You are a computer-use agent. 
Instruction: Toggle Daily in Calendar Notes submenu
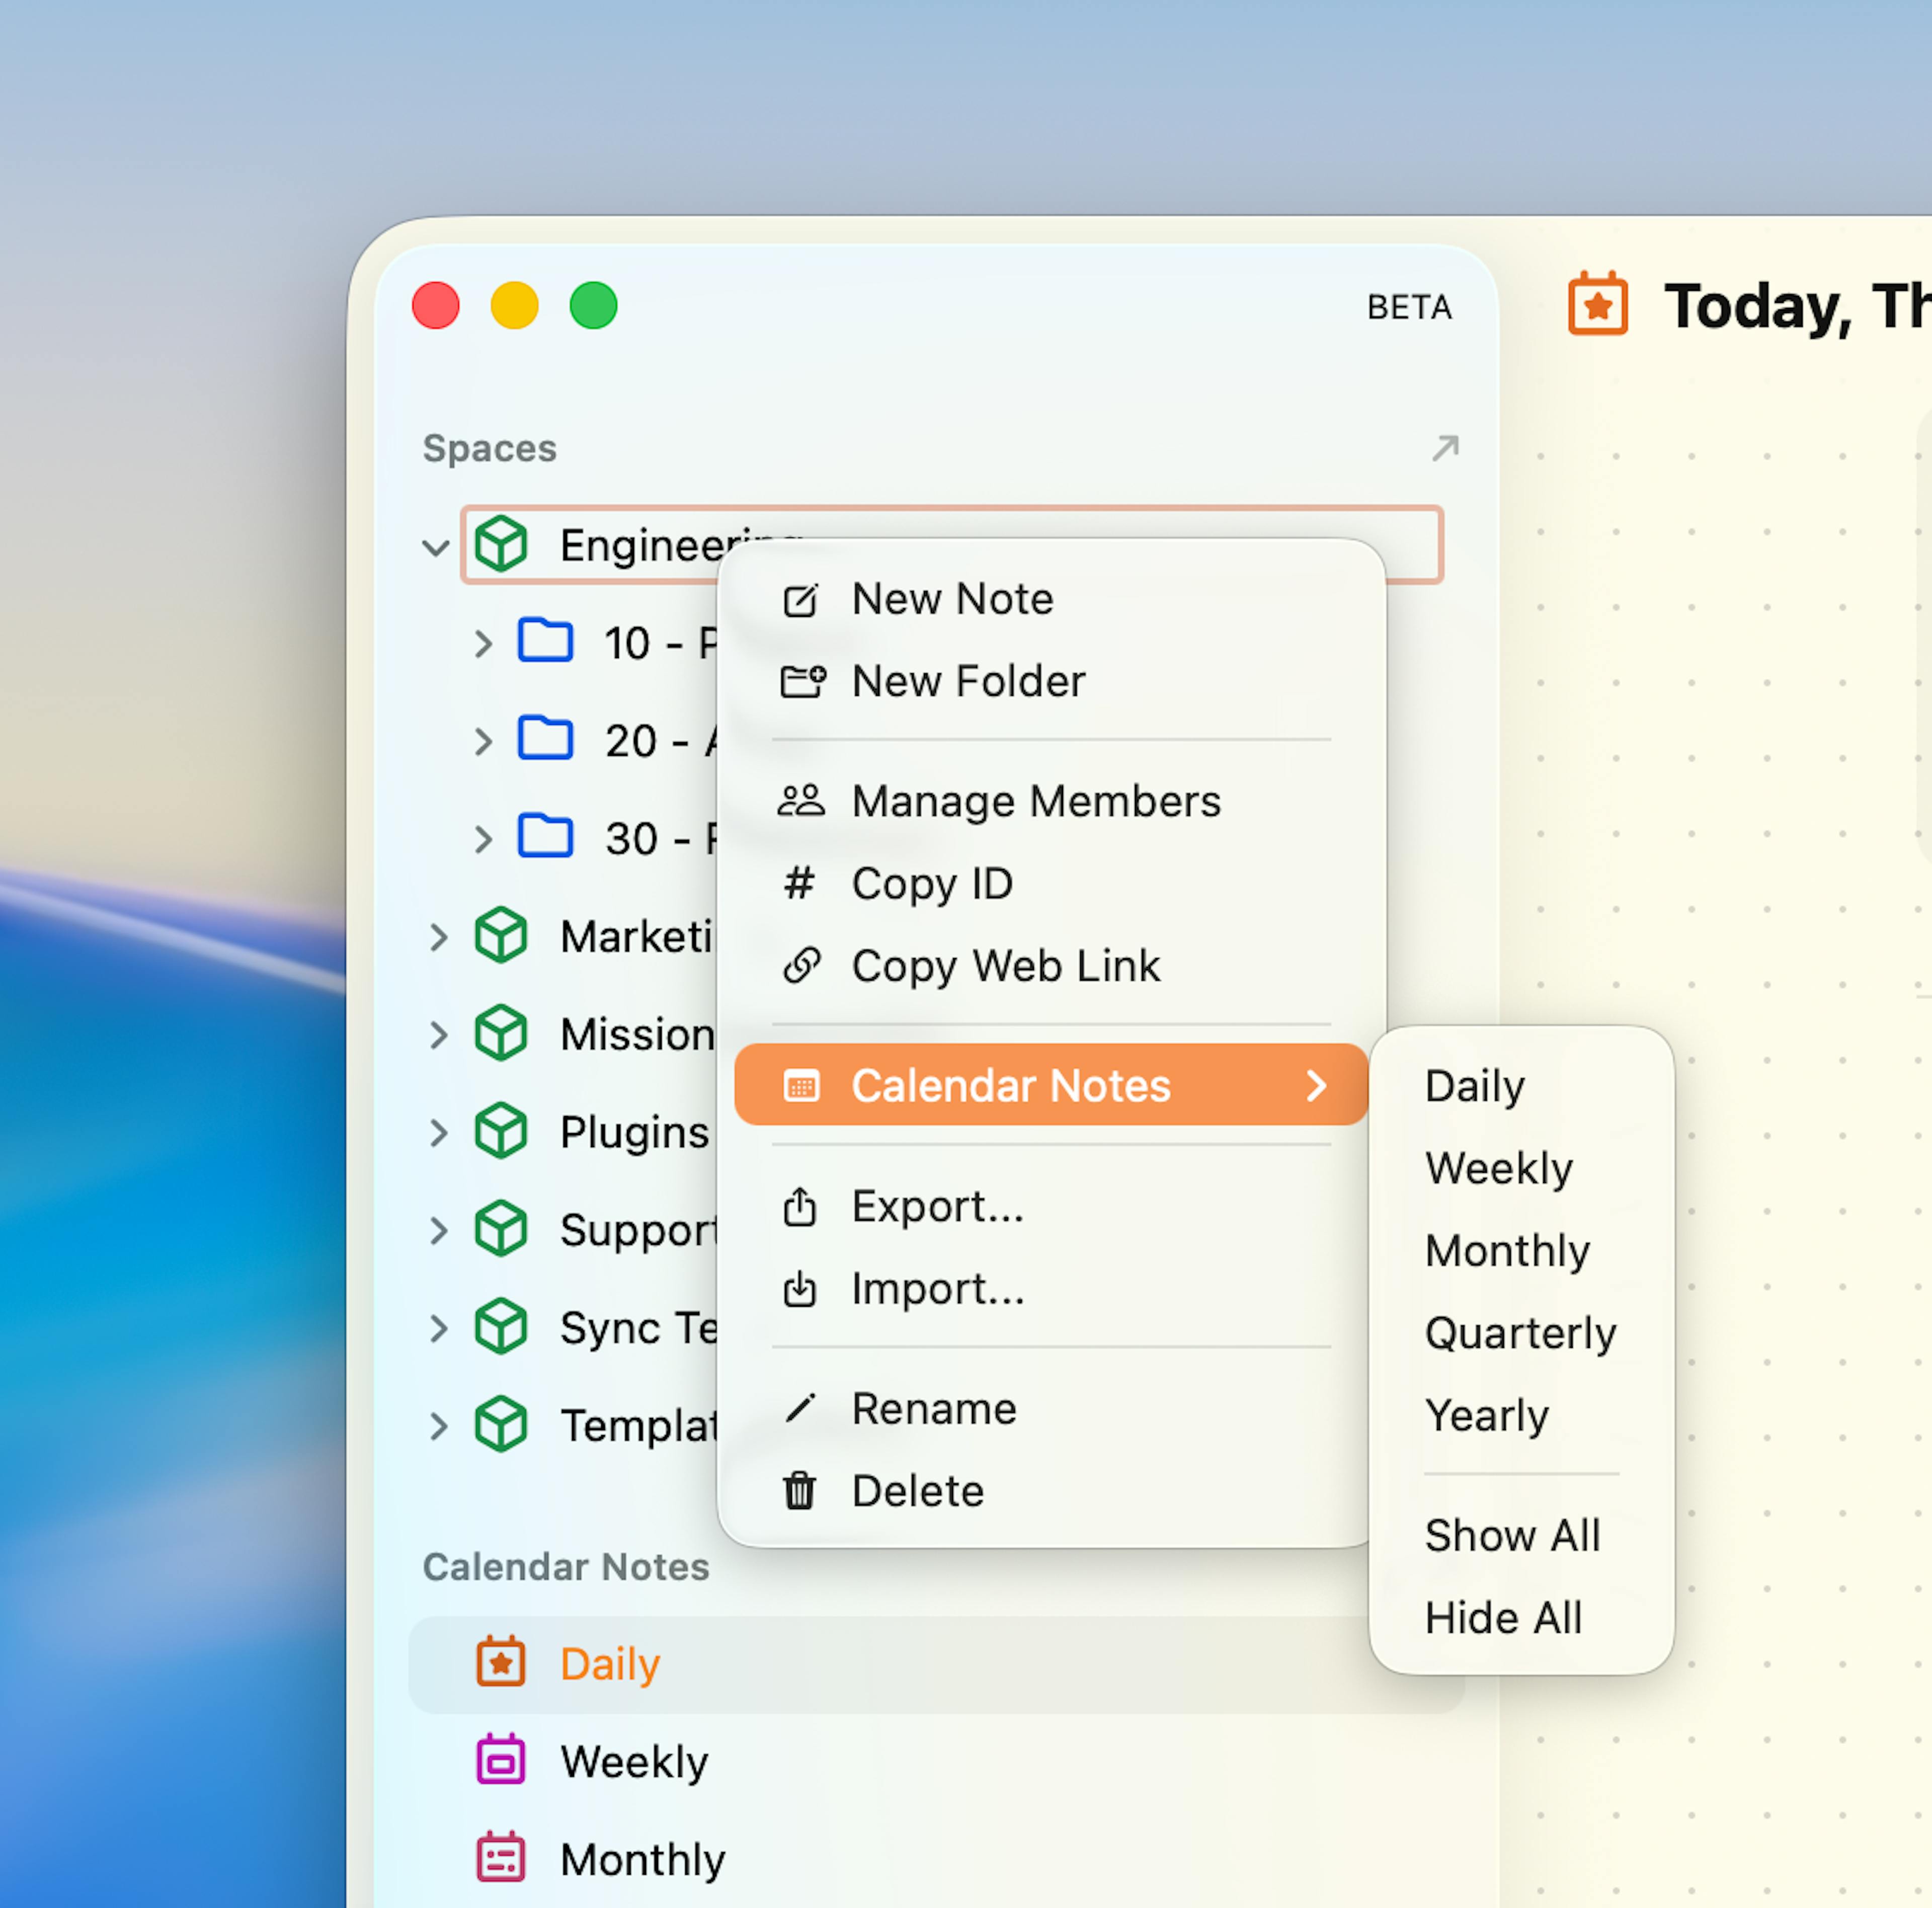(1474, 1086)
